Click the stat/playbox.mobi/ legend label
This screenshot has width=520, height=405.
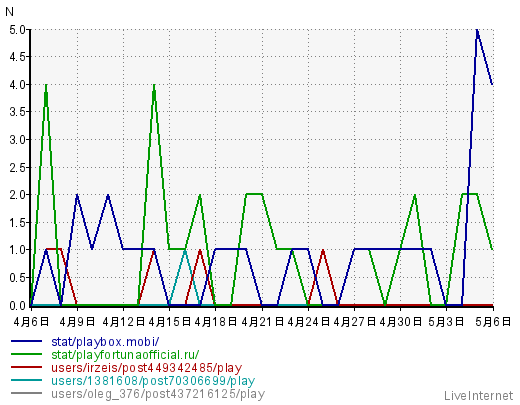(105, 342)
